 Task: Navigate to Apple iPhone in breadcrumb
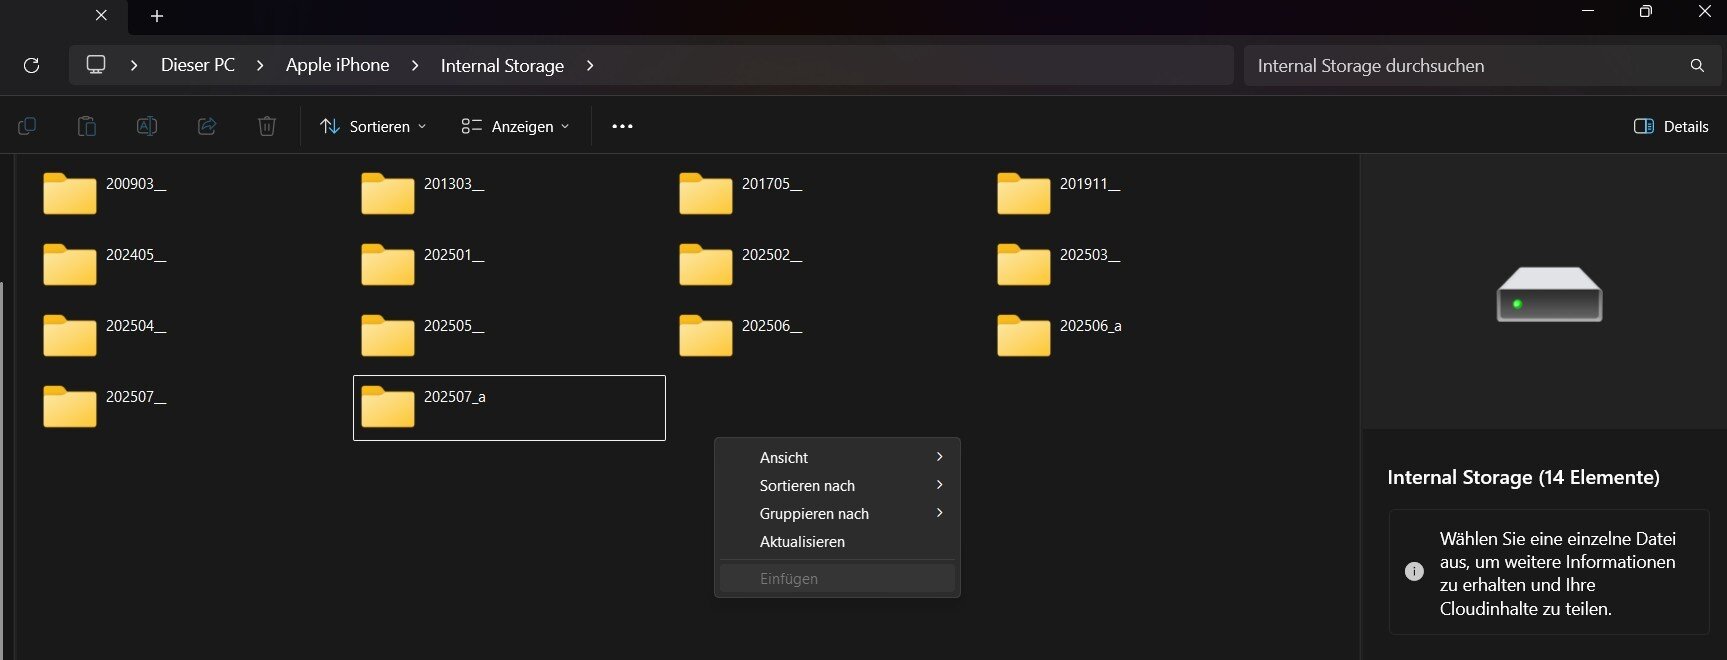point(337,65)
